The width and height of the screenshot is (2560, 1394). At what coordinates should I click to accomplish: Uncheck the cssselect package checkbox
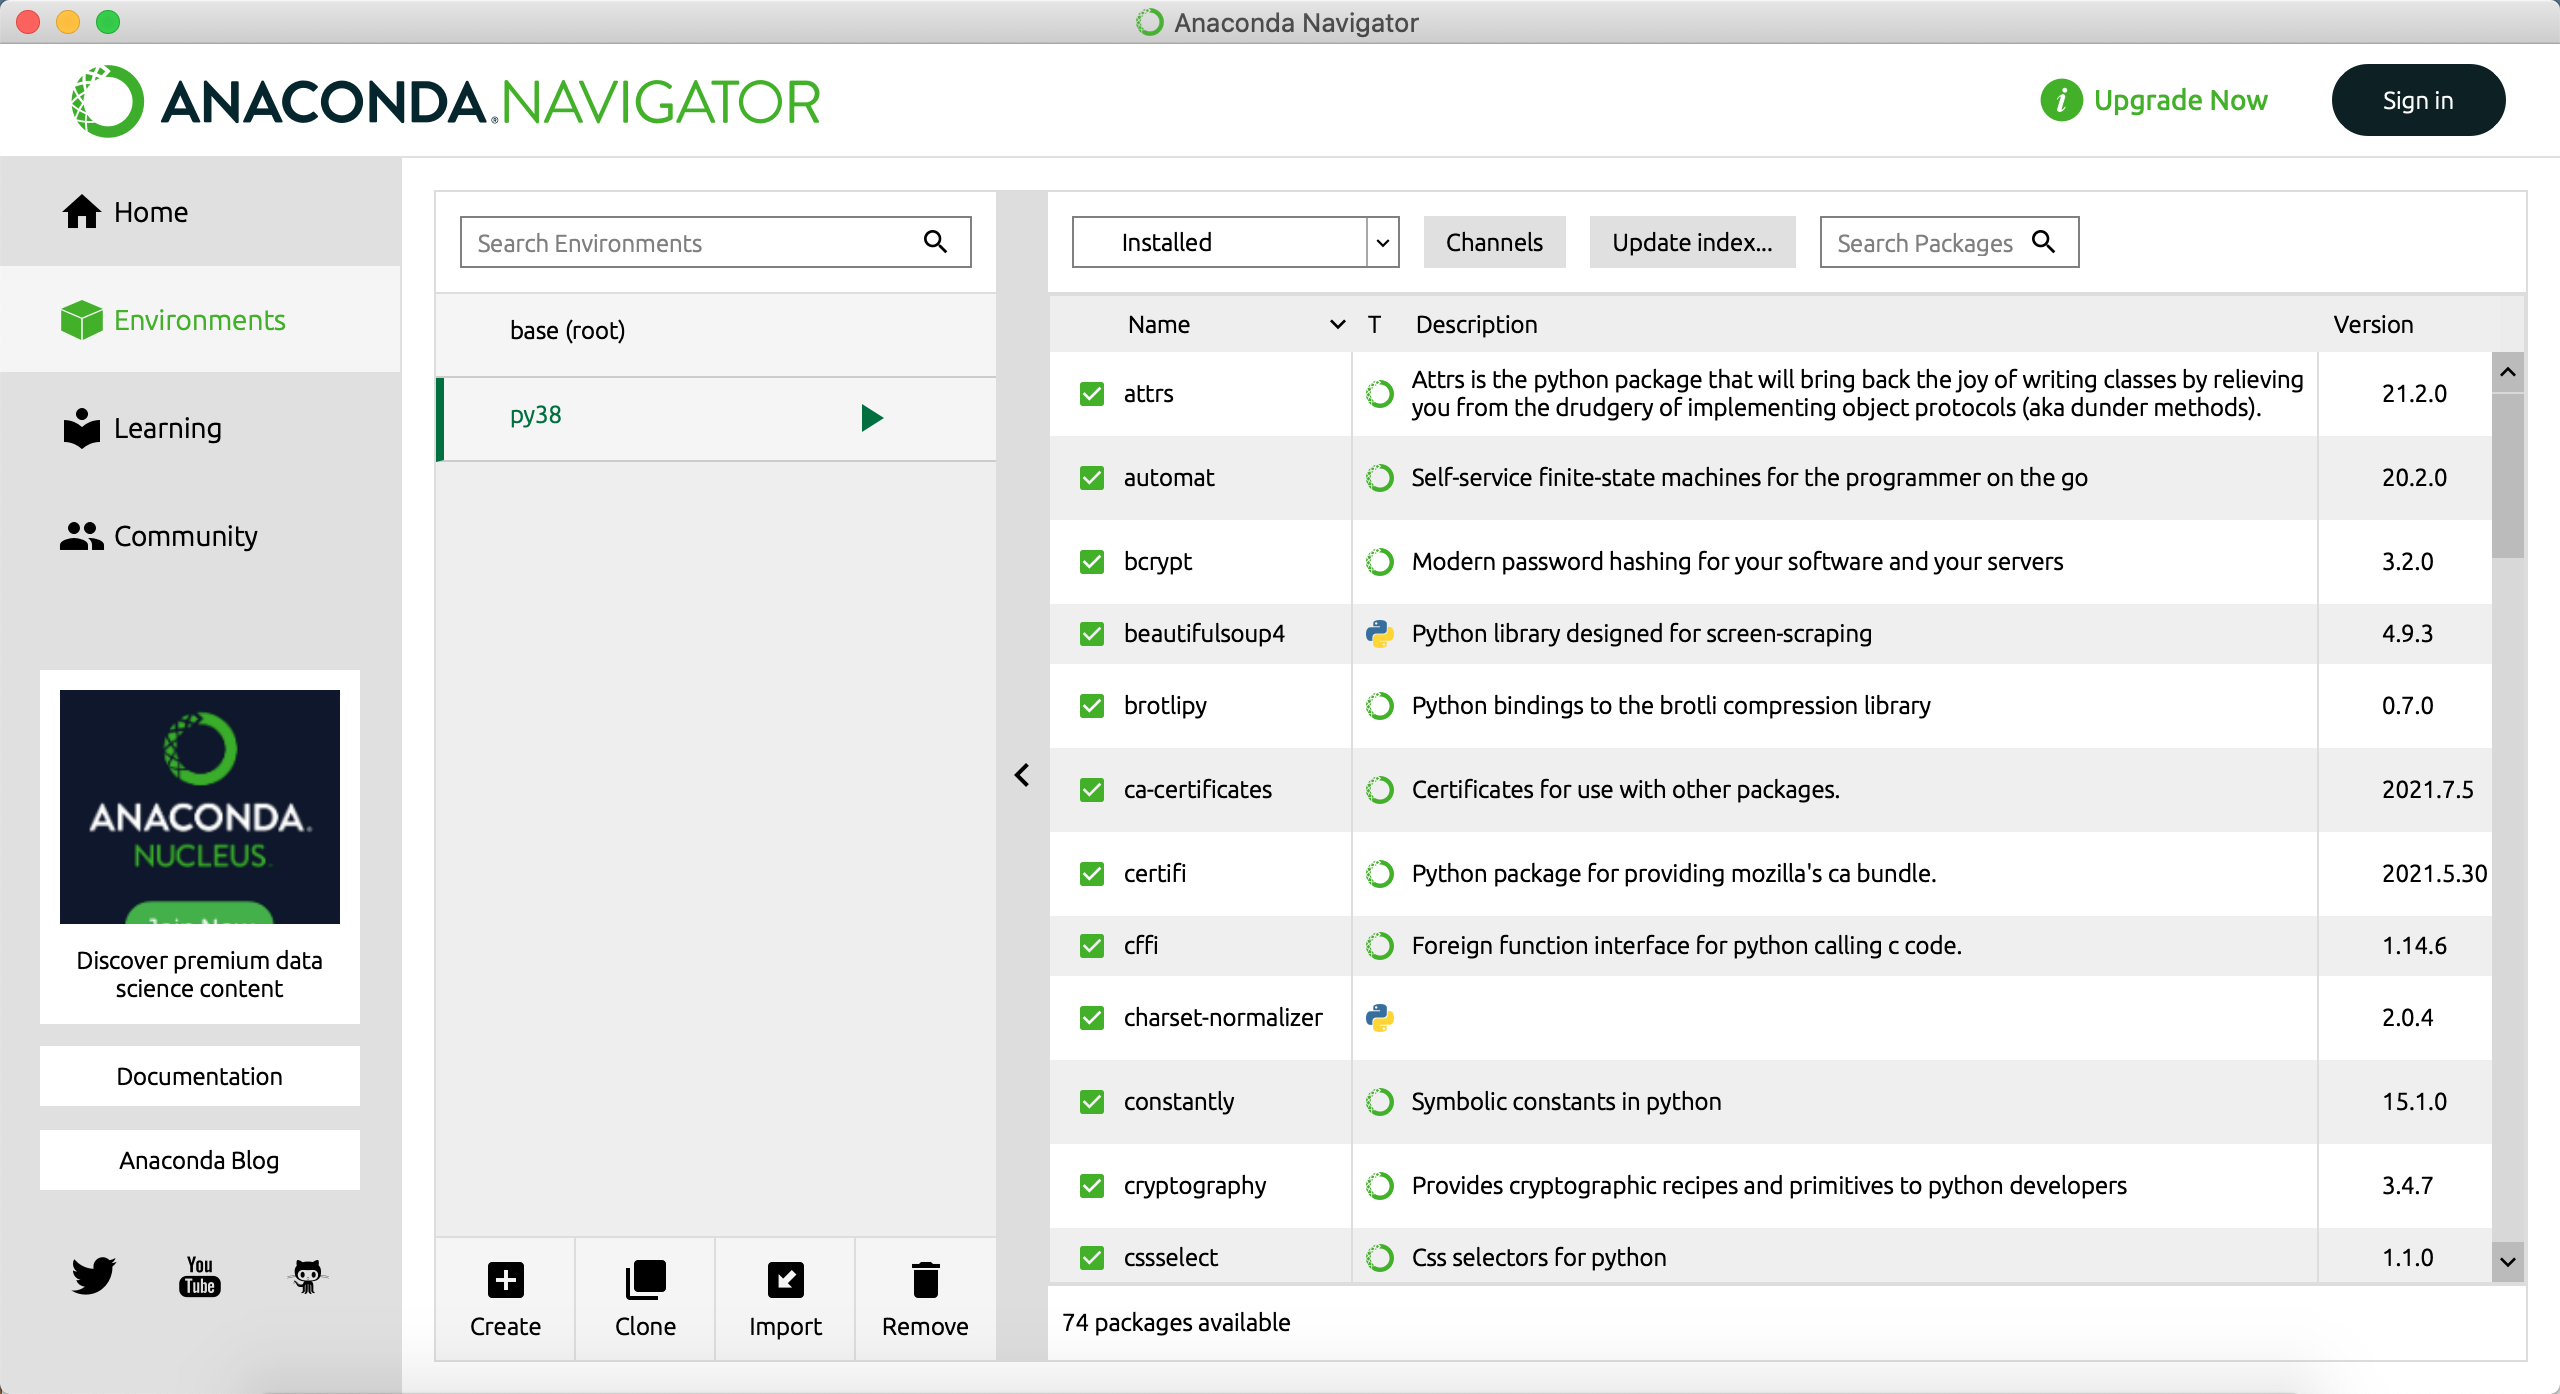point(1092,1258)
